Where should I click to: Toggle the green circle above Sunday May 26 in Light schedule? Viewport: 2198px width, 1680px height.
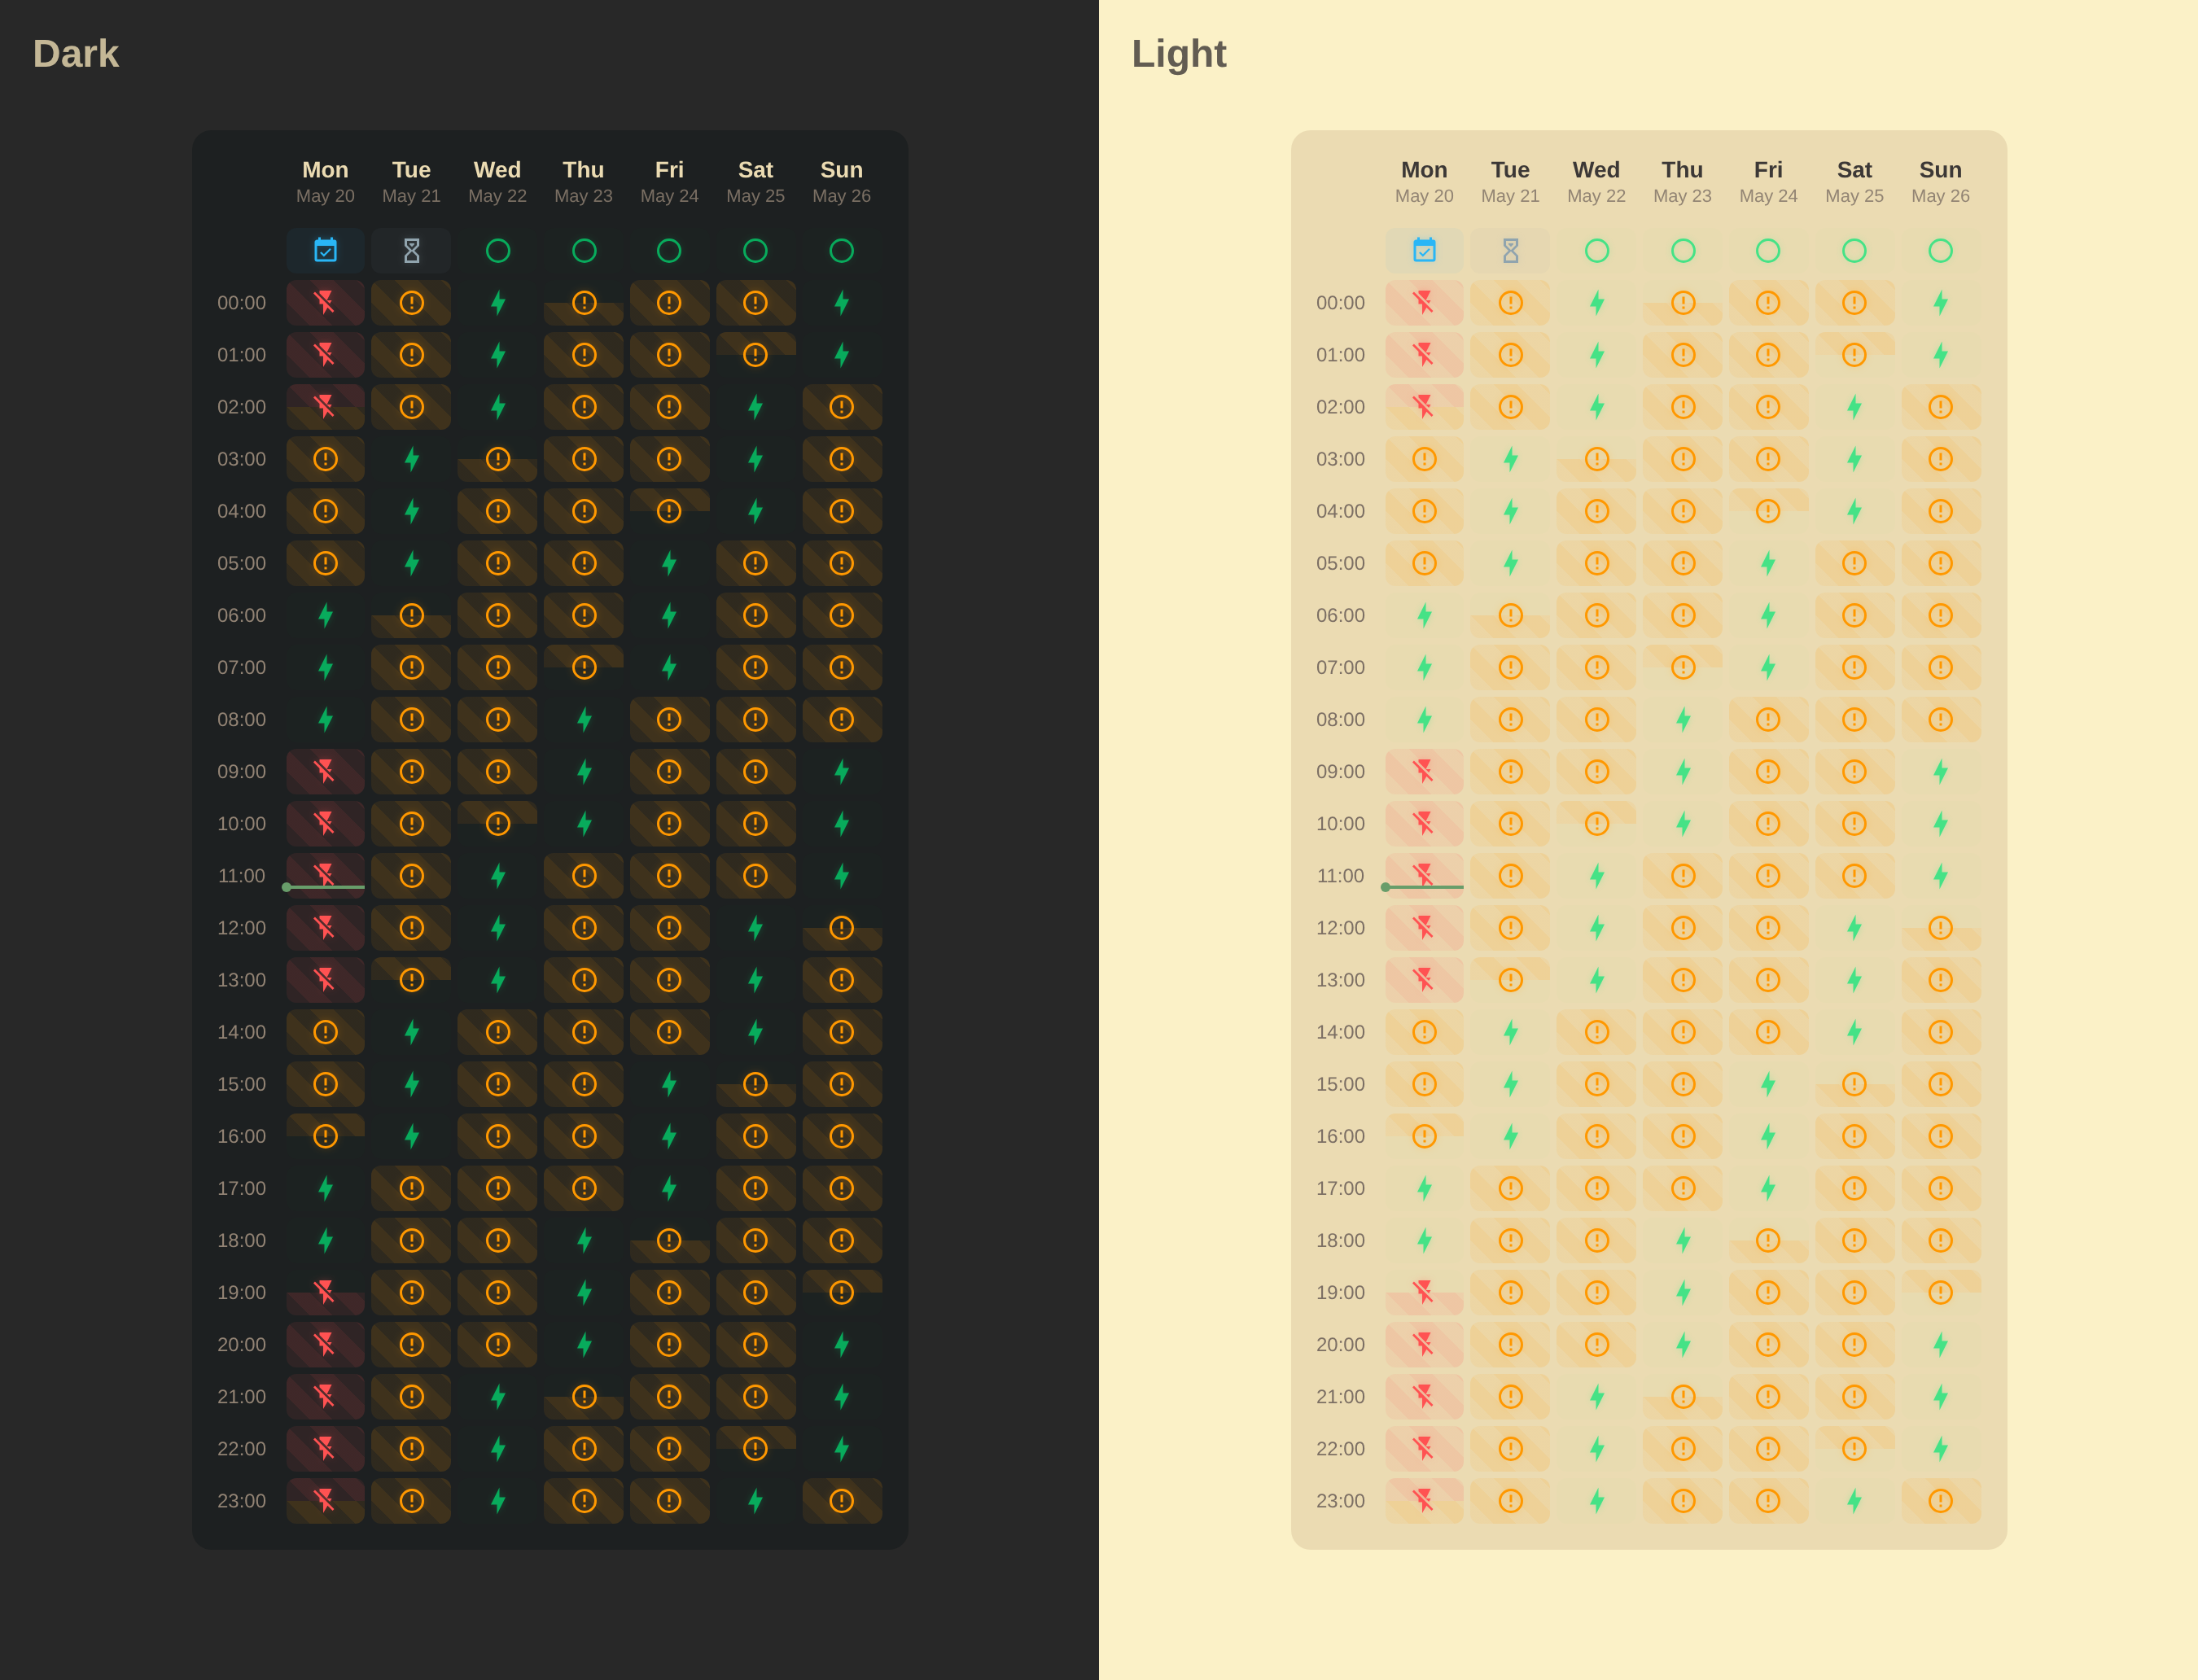[1941, 251]
